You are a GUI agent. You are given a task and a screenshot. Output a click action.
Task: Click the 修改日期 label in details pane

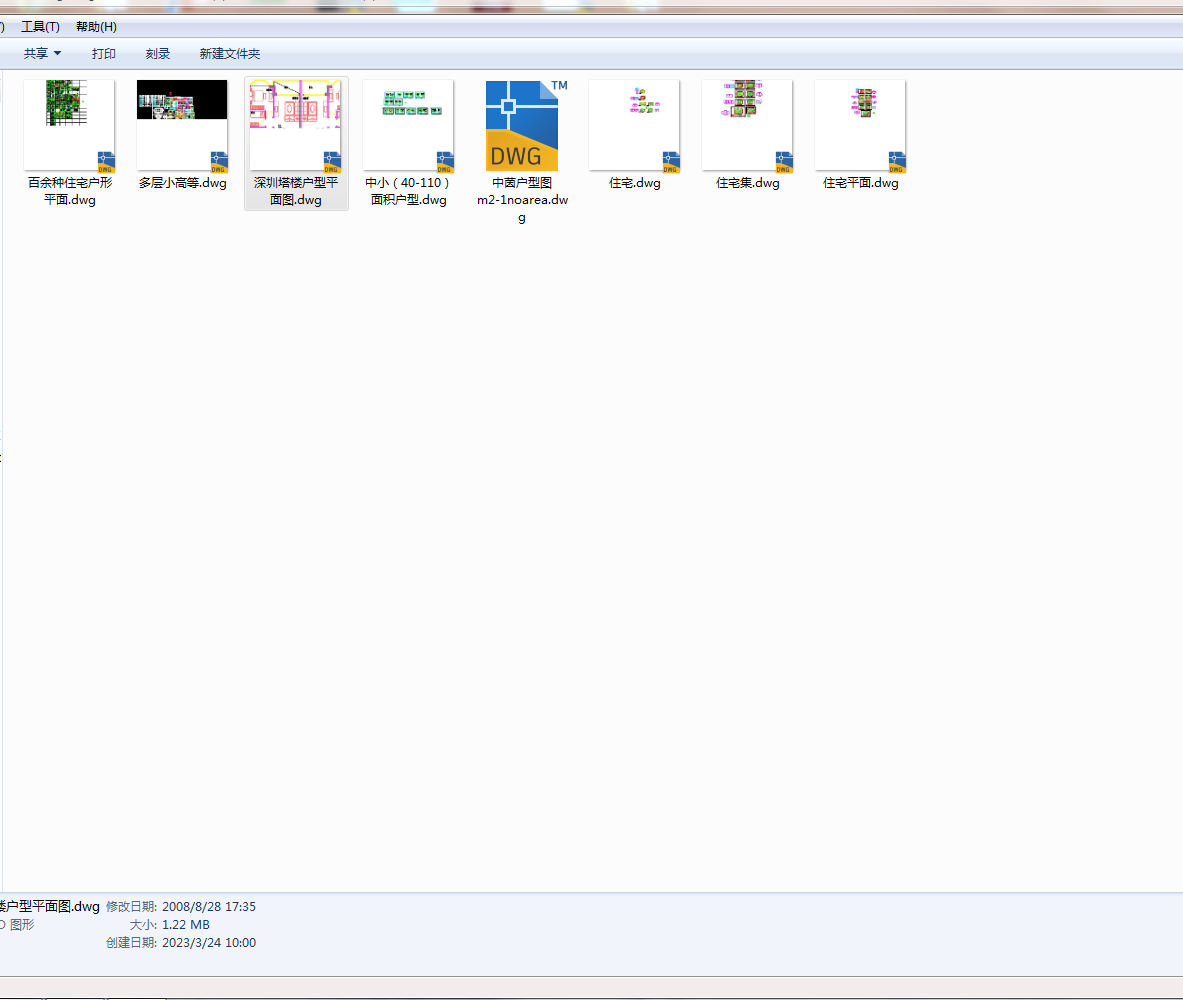[x=131, y=906]
